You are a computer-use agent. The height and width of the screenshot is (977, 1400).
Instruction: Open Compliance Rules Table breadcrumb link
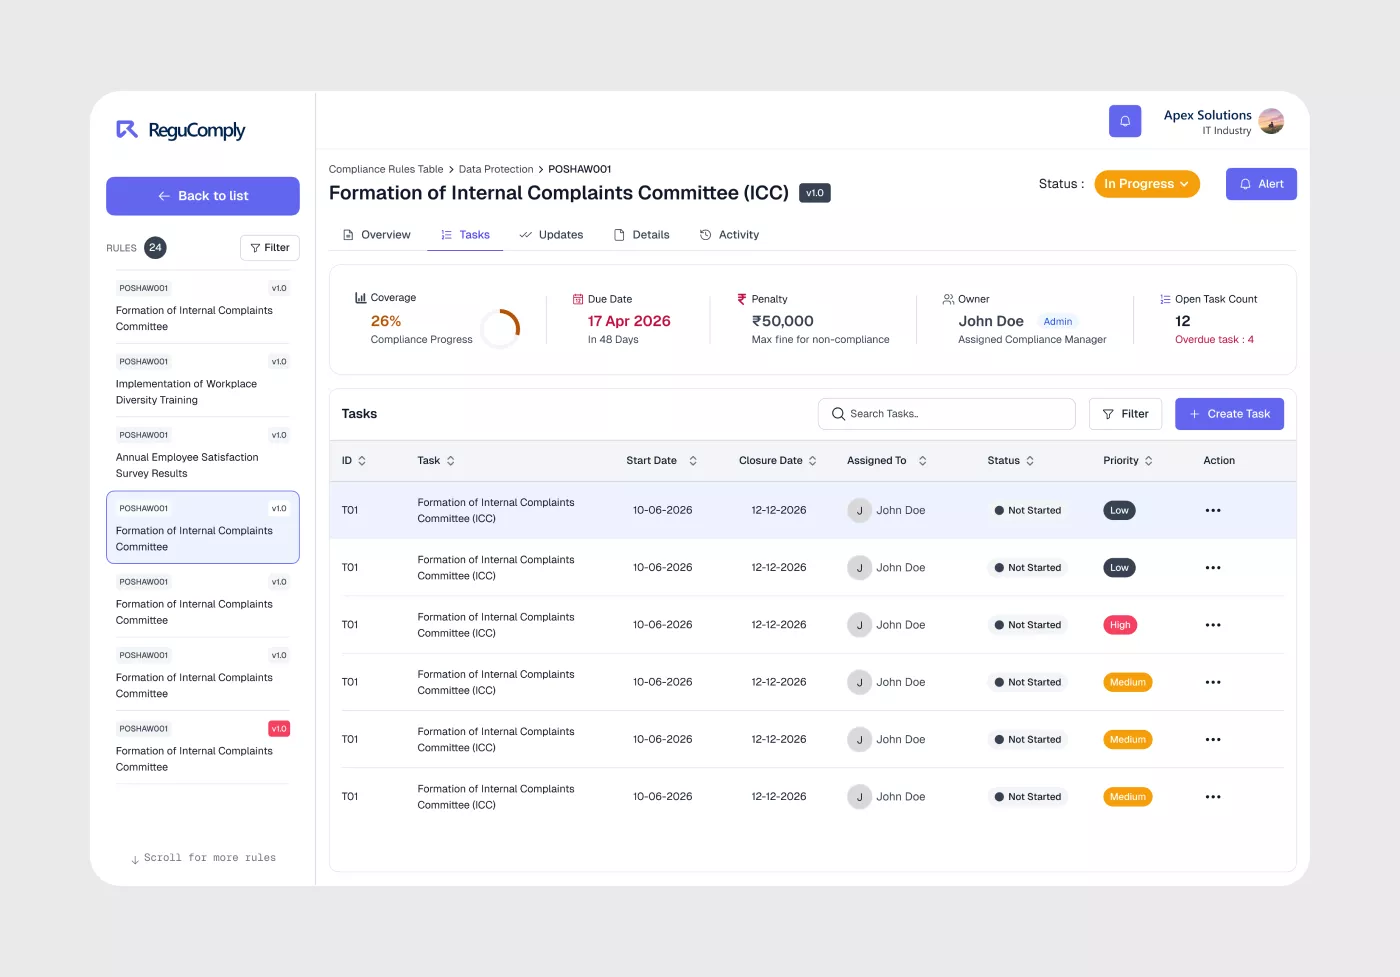[x=386, y=169]
